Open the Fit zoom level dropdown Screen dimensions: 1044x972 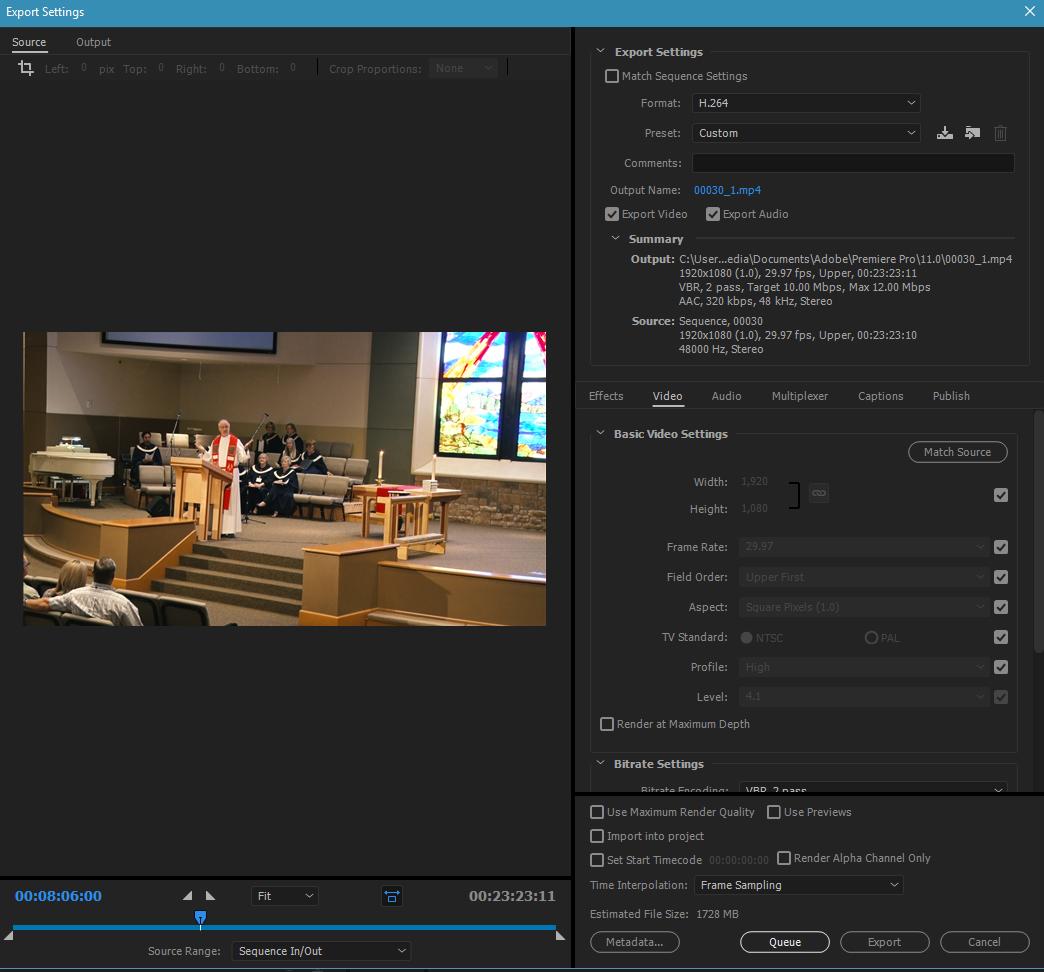(x=284, y=896)
